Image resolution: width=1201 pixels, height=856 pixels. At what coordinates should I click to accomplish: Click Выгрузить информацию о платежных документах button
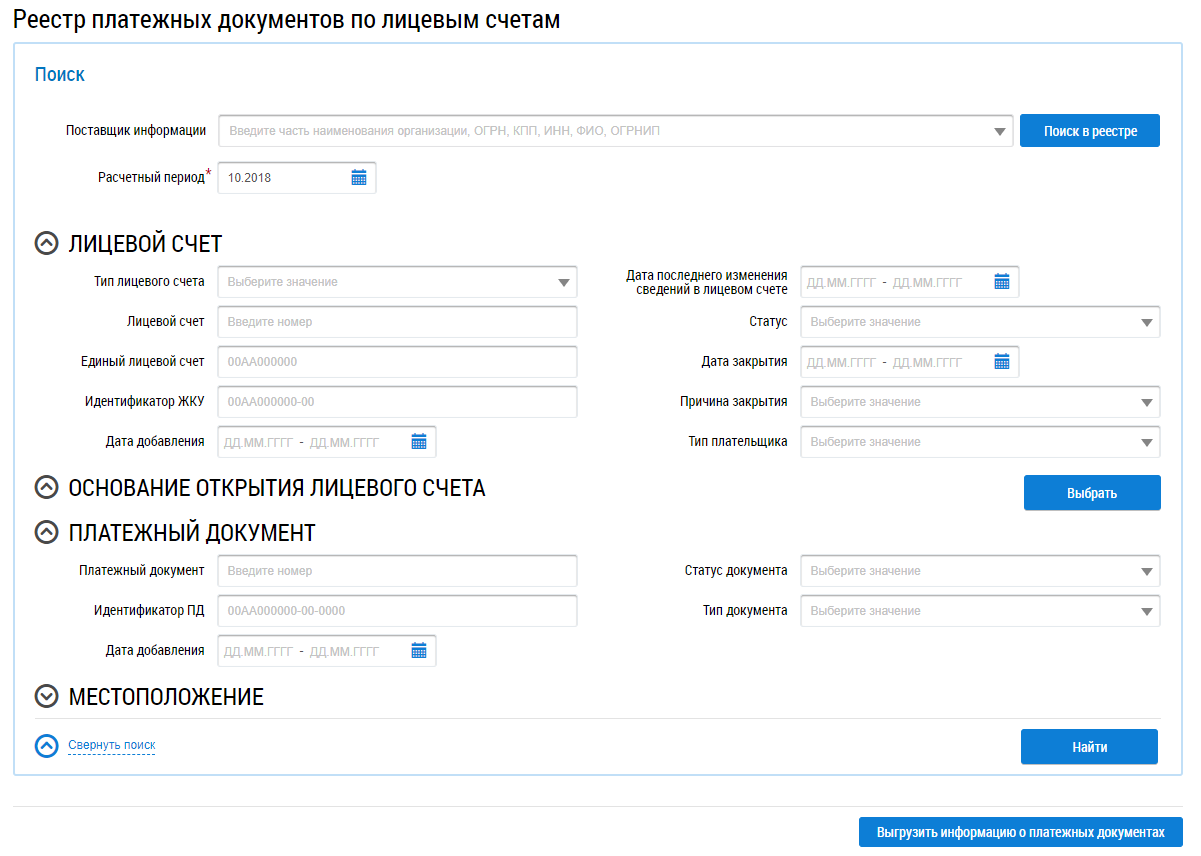click(x=1020, y=832)
